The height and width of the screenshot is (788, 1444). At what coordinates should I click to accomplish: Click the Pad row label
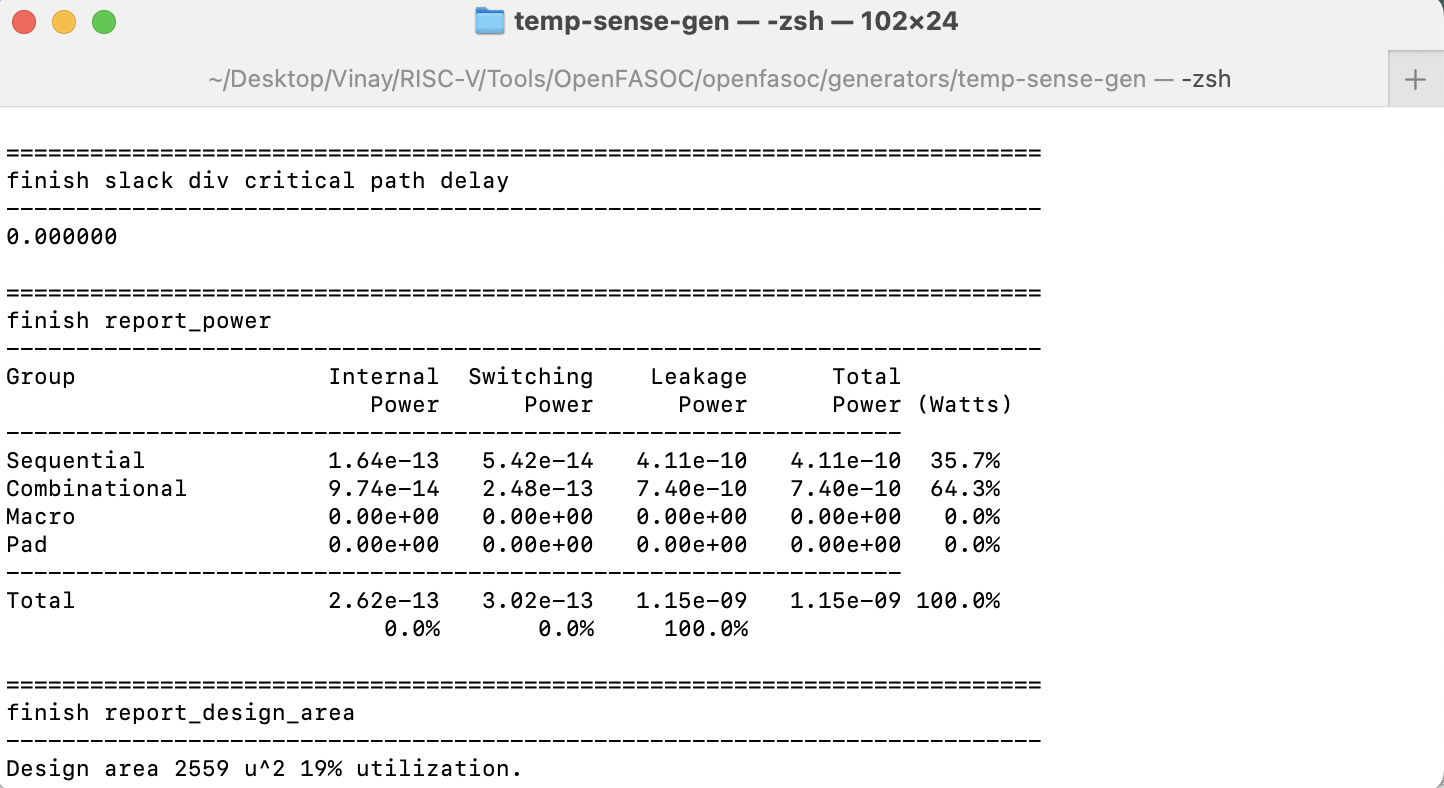click(x=27, y=544)
